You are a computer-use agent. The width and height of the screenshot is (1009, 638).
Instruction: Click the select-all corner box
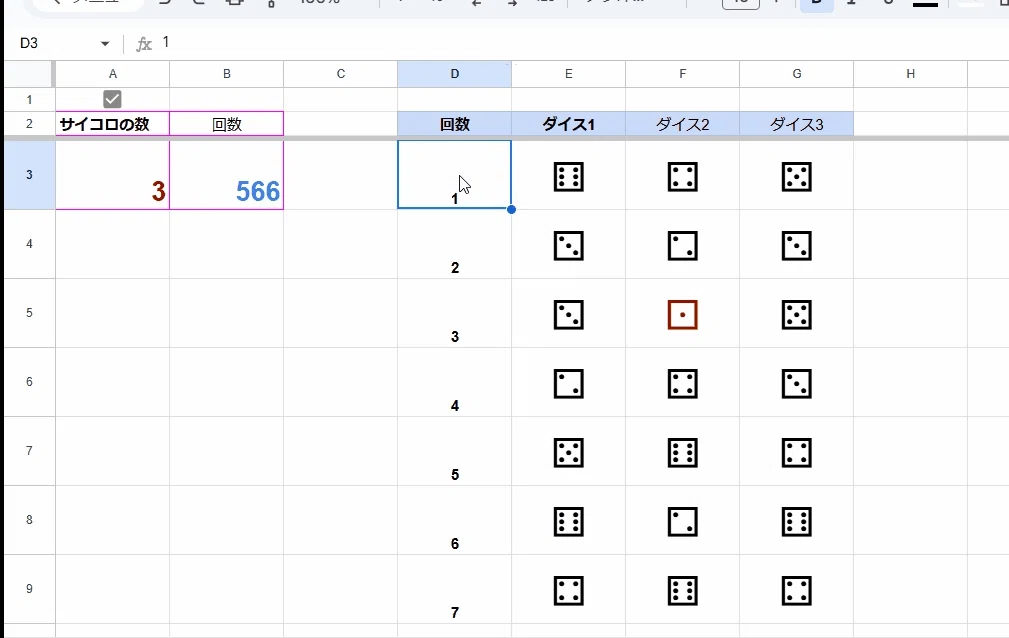[29, 74]
